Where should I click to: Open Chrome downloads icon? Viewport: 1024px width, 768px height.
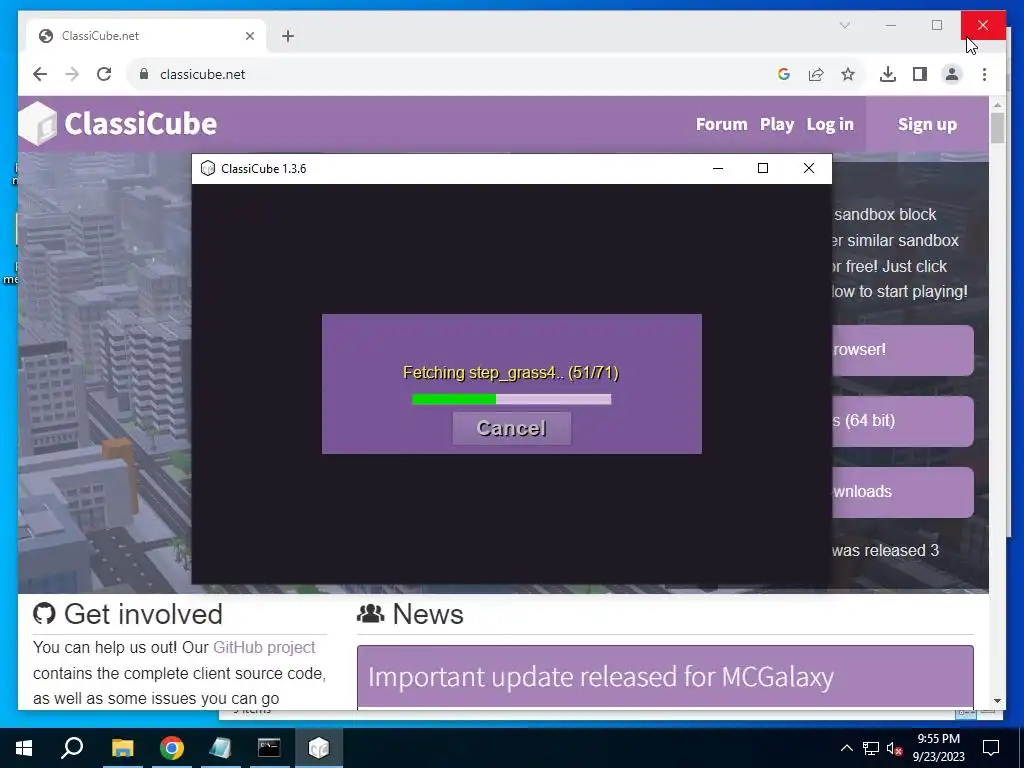888,74
